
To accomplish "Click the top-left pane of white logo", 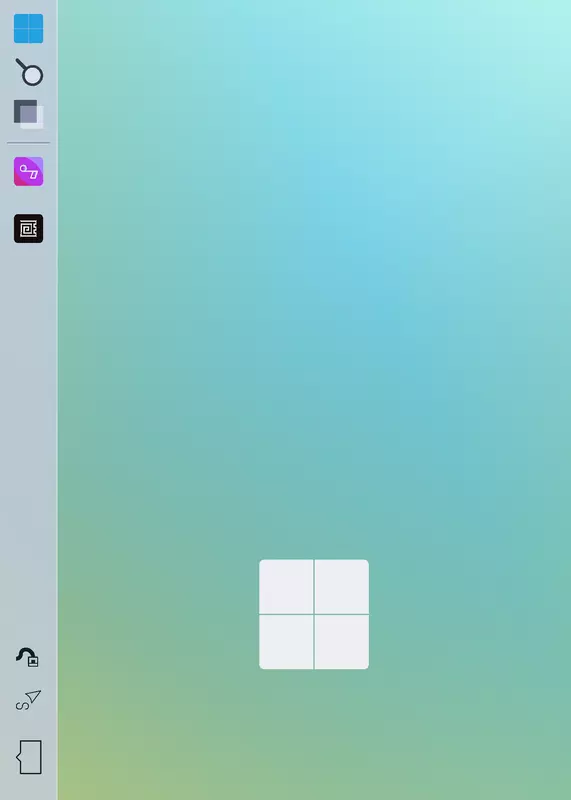I will 286,586.
